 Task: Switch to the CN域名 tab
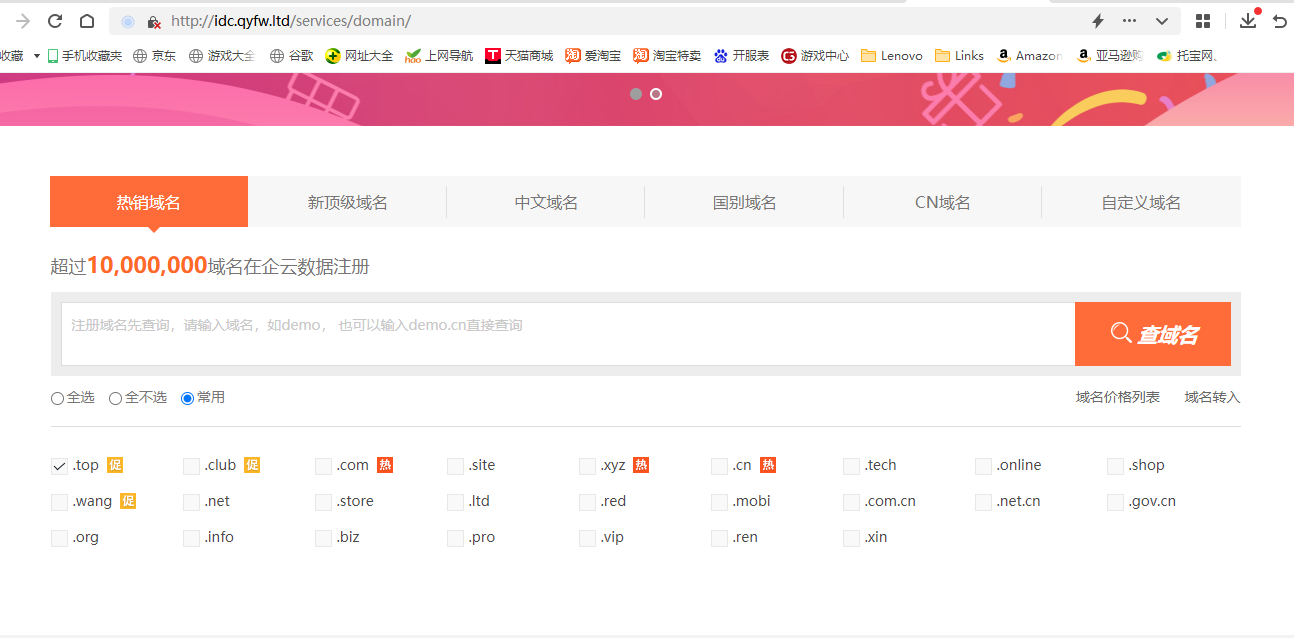tap(942, 202)
